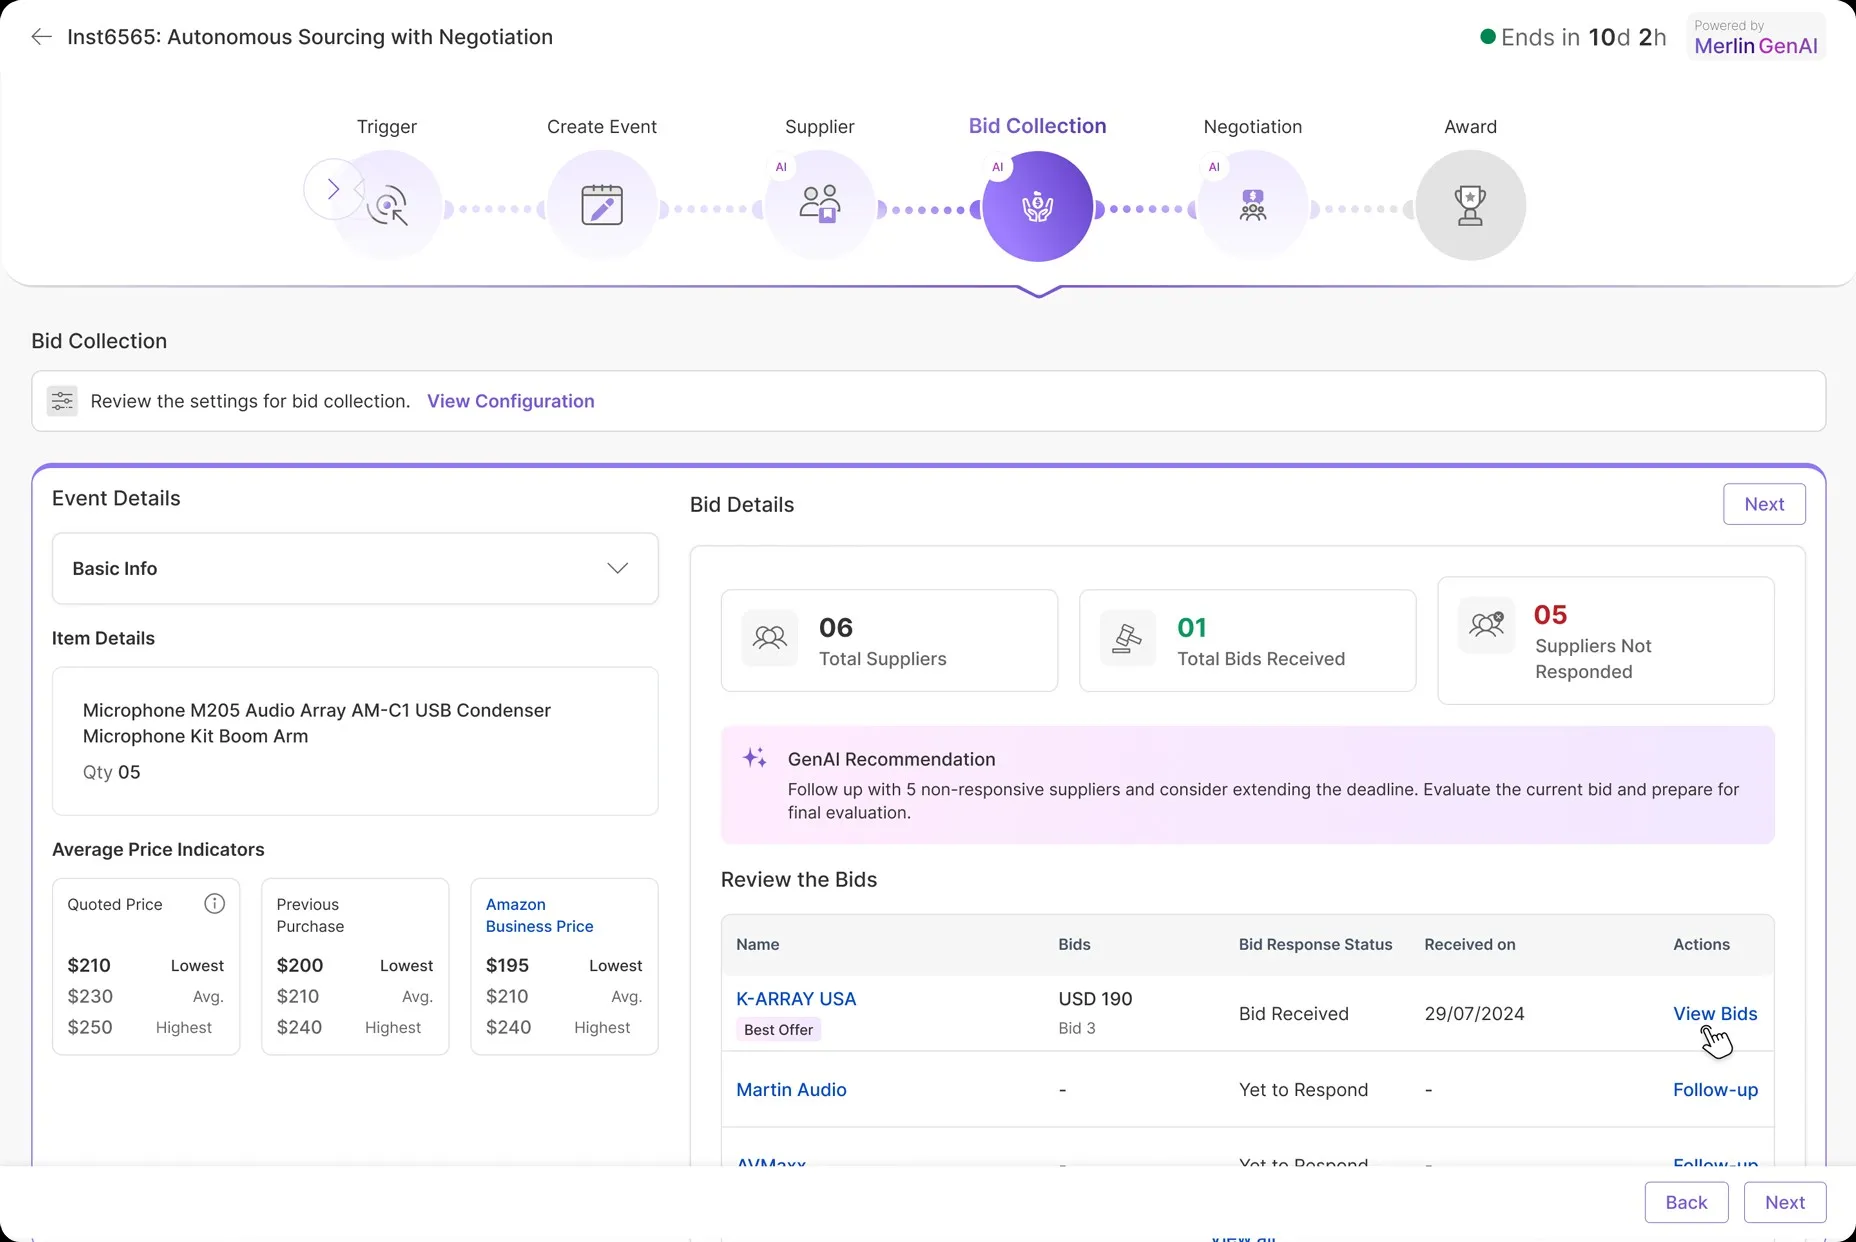This screenshot has width=1856, height=1242.
Task: Click the configuration sliders icon
Action: click(x=62, y=401)
